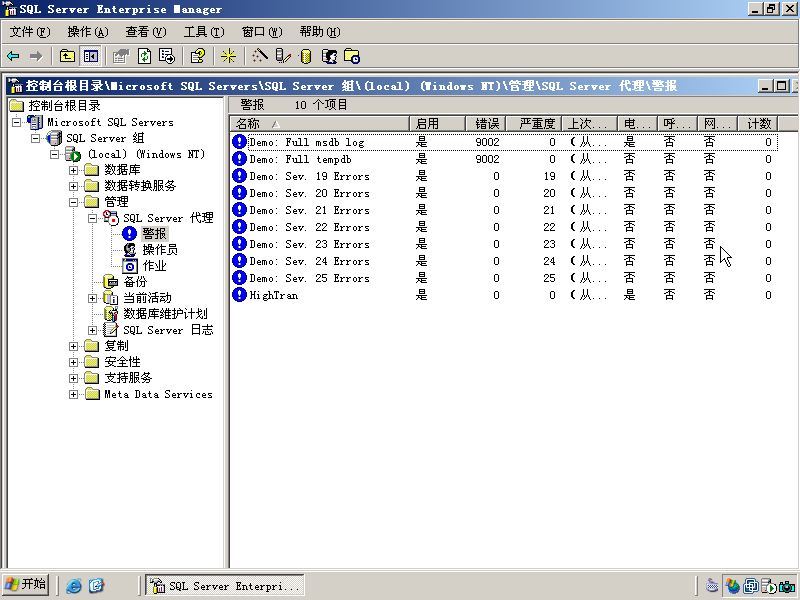Click the greyed-out Properties toolbar icon

[120, 56]
